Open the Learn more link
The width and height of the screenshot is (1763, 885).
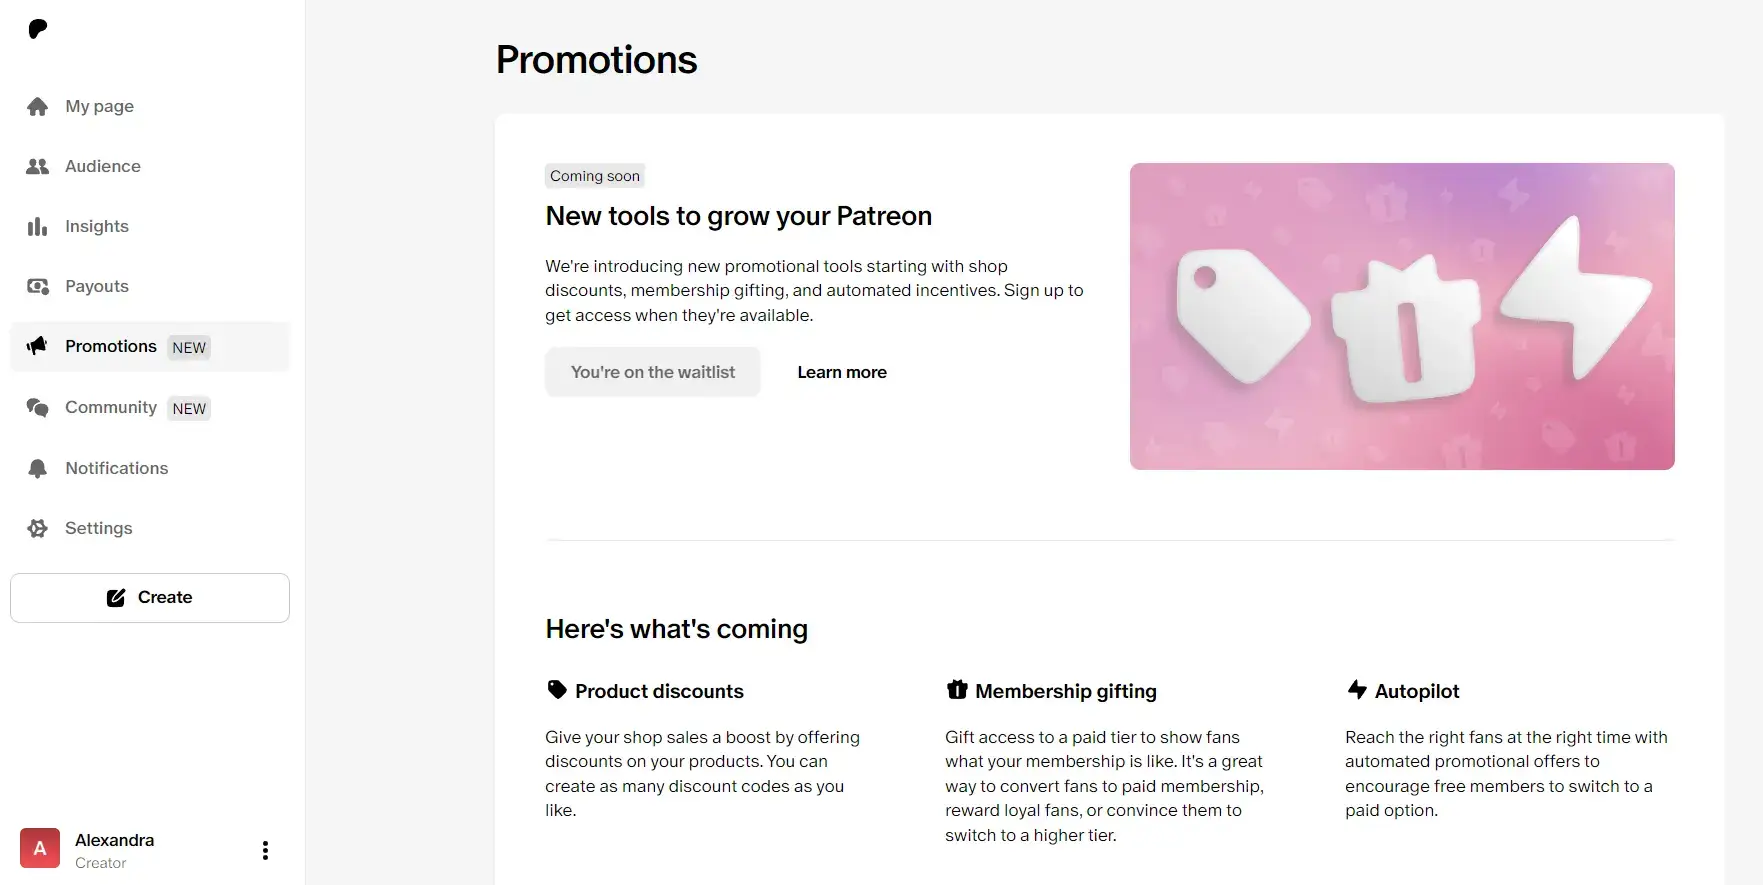pyautogui.click(x=841, y=371)
